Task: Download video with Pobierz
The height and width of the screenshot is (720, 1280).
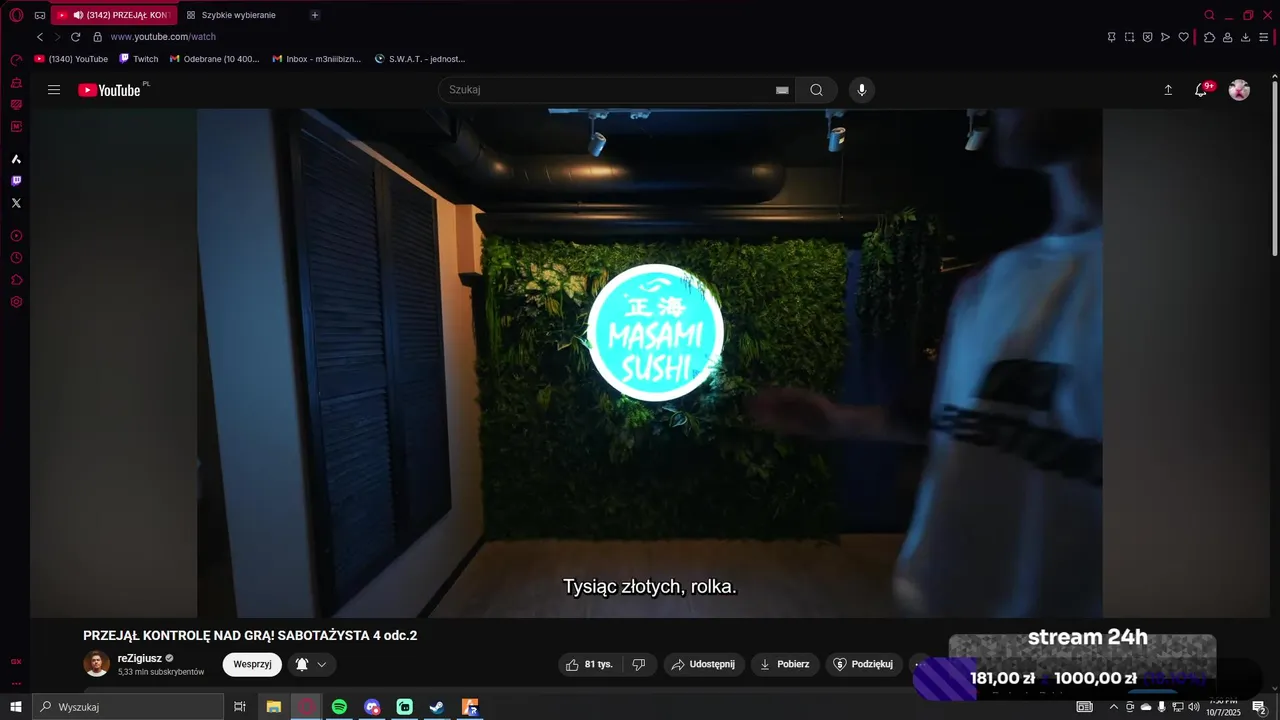Action: click(785, 664)
